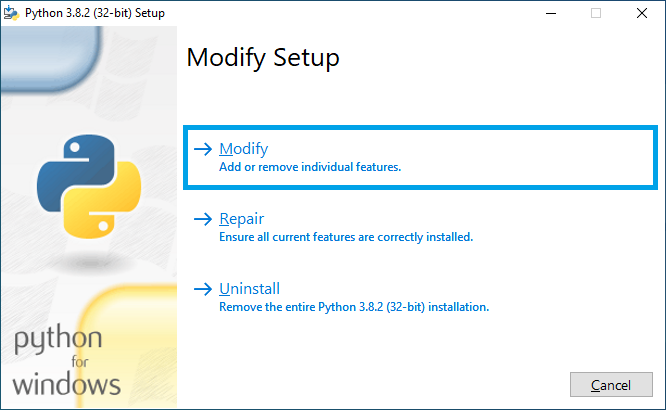Image resolution: width=666 pixels, height=410 pixels.
Task: Click the "Python 3.8.2 (32-bit) Setup" title text
Action: 95,13
